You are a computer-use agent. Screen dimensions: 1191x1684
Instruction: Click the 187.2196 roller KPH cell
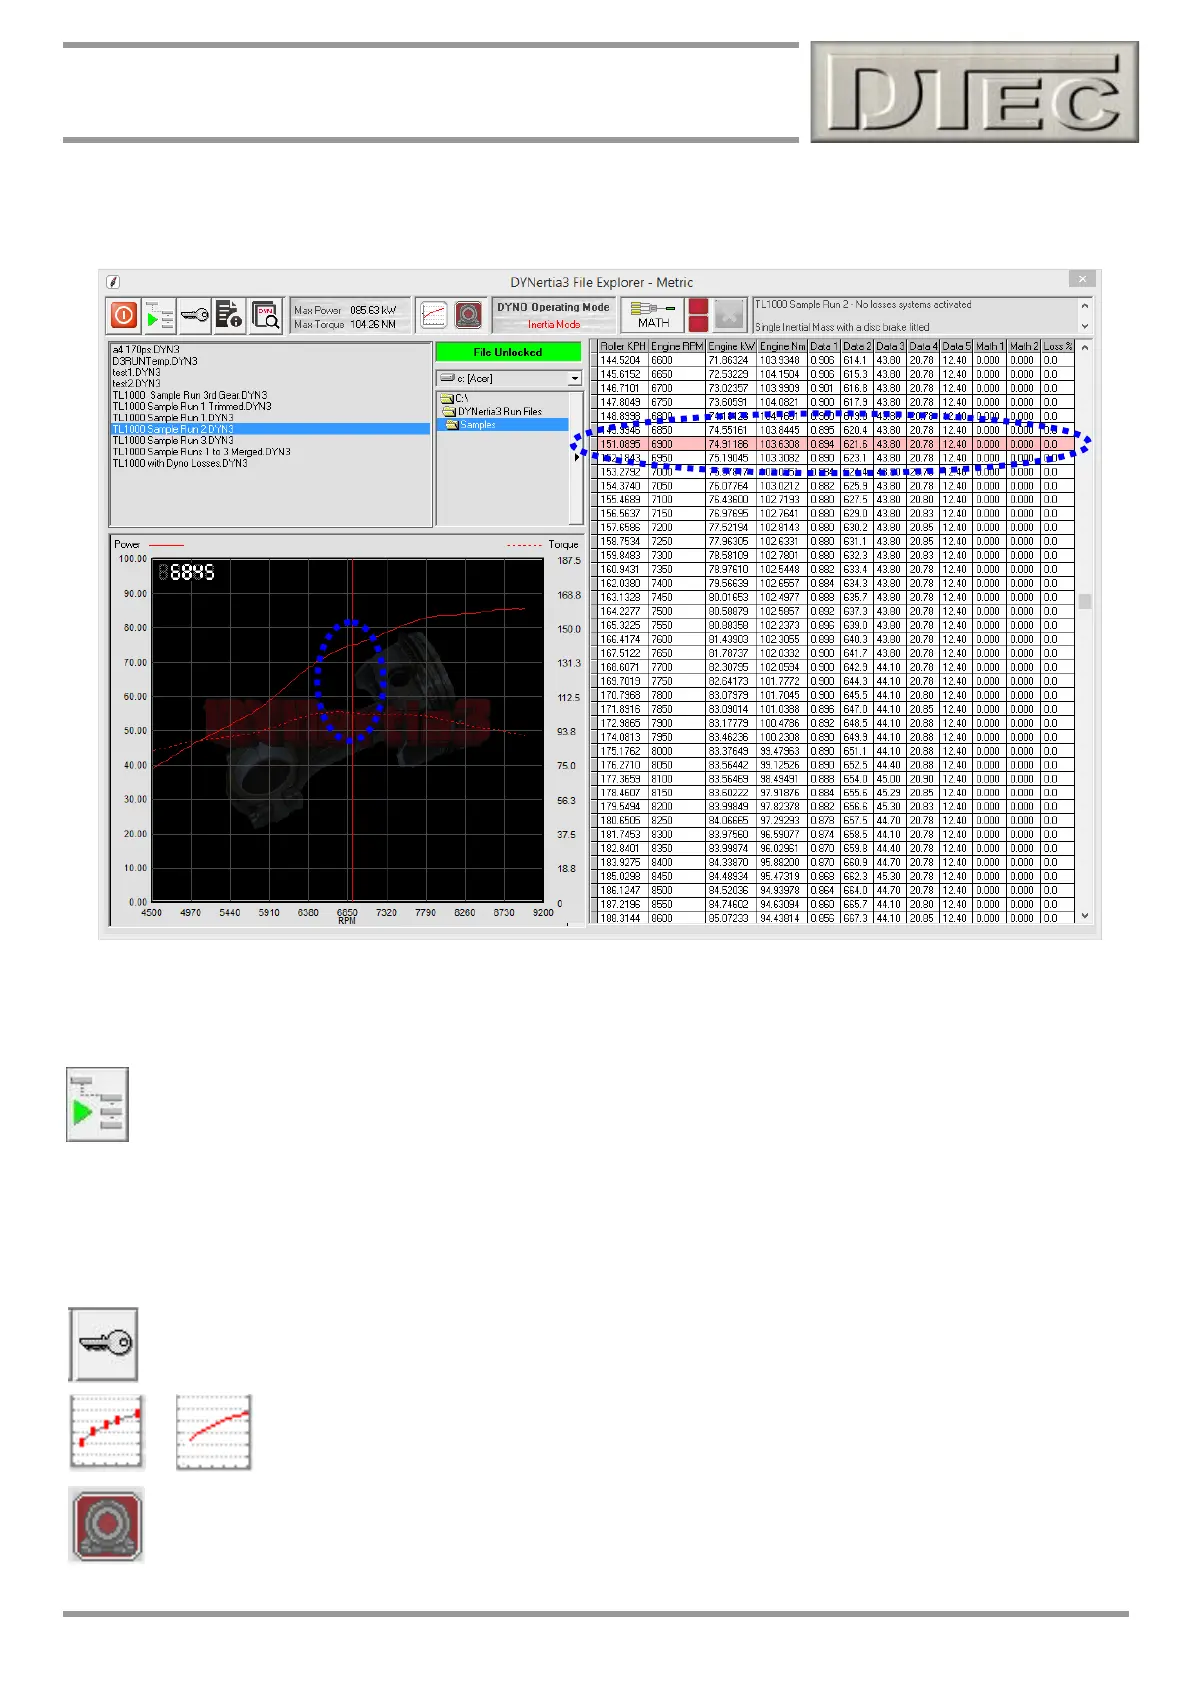[x=621, y=904]
